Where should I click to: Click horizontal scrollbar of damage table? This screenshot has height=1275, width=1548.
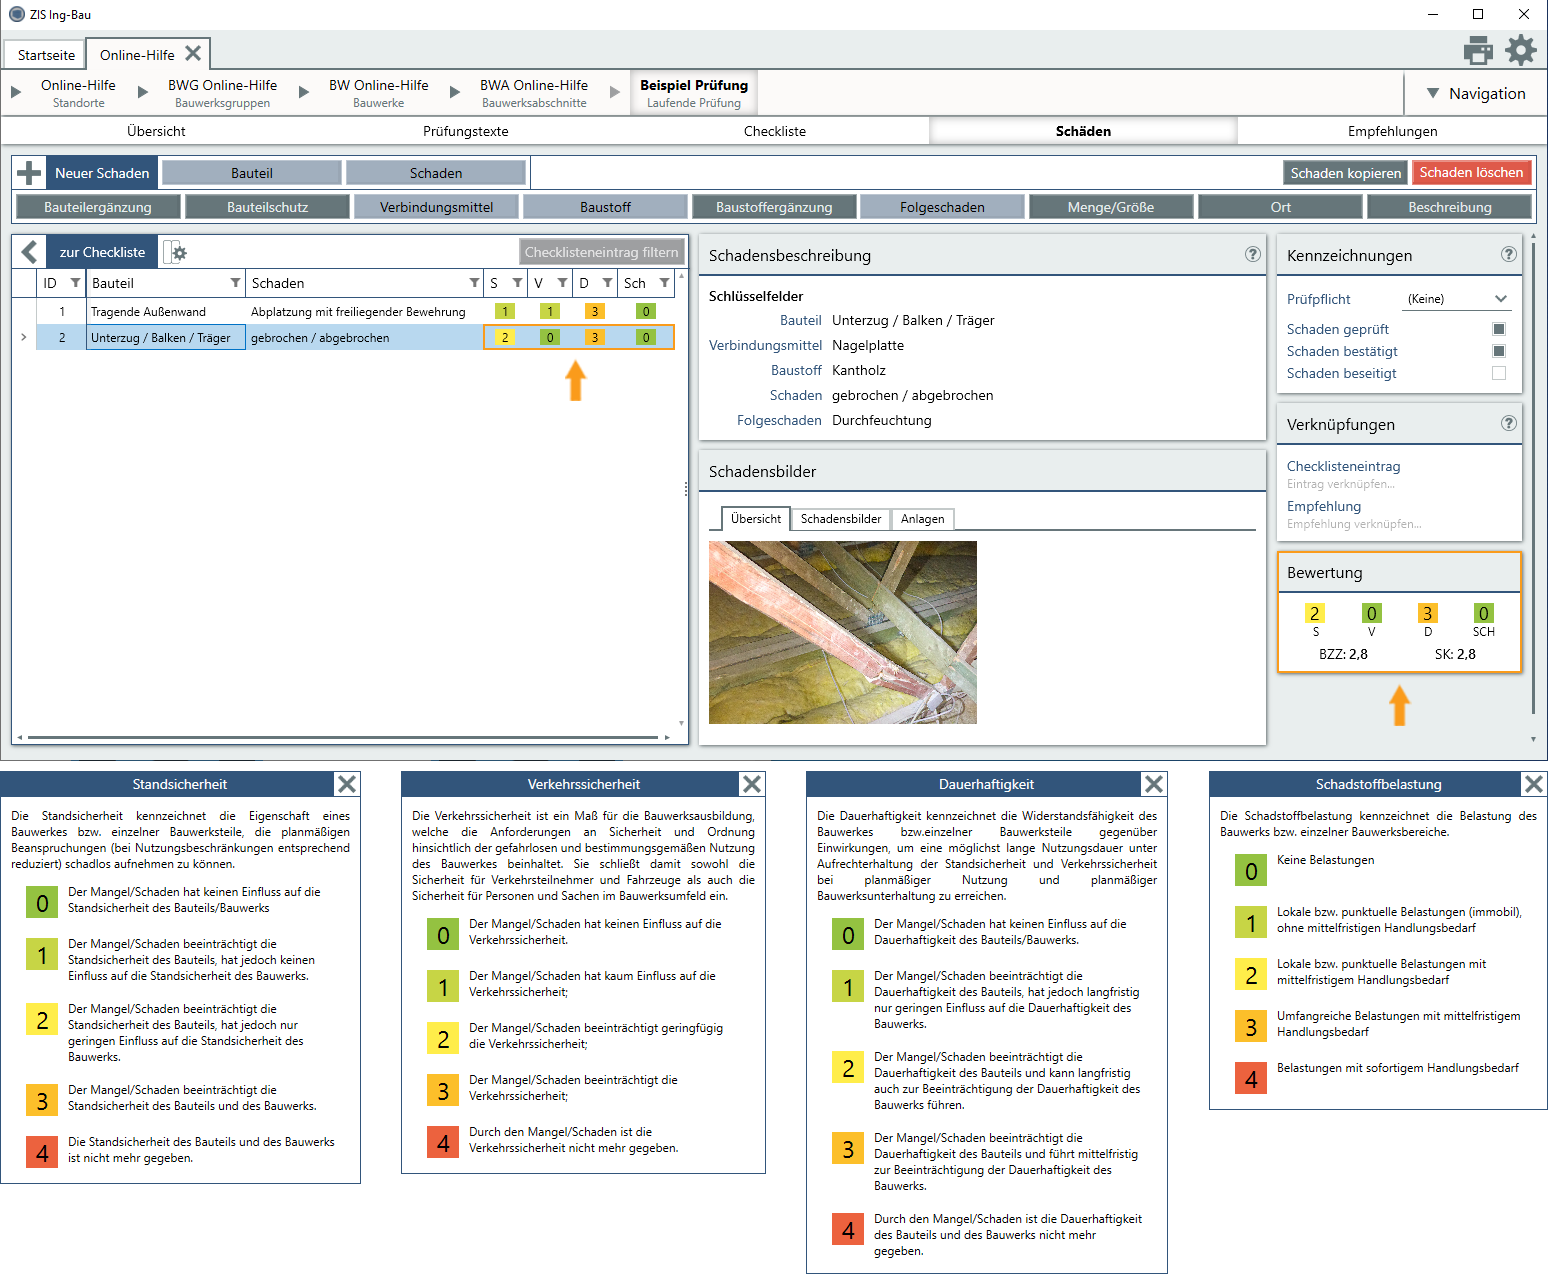click(345, 738)
